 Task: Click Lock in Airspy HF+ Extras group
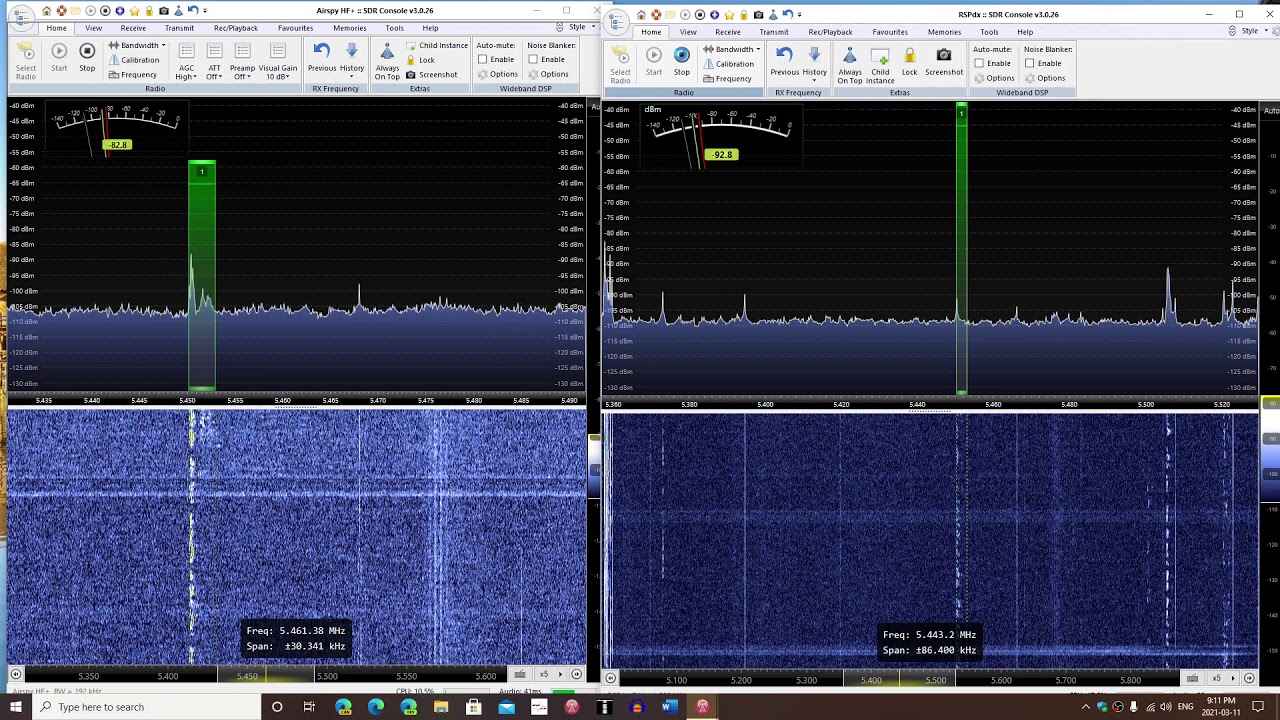coord(421,60)
